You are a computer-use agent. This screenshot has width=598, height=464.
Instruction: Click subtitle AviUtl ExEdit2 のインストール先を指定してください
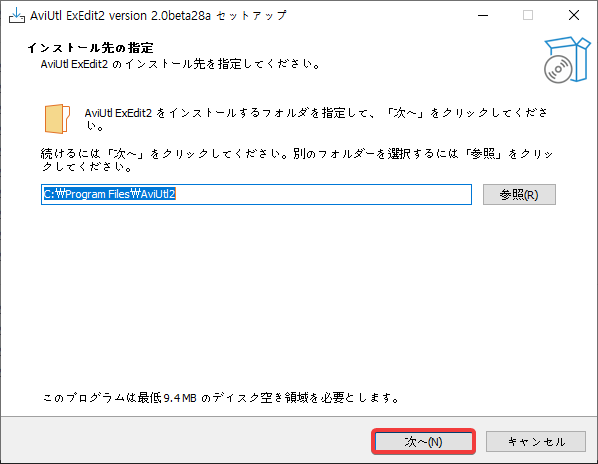point(180,64)
